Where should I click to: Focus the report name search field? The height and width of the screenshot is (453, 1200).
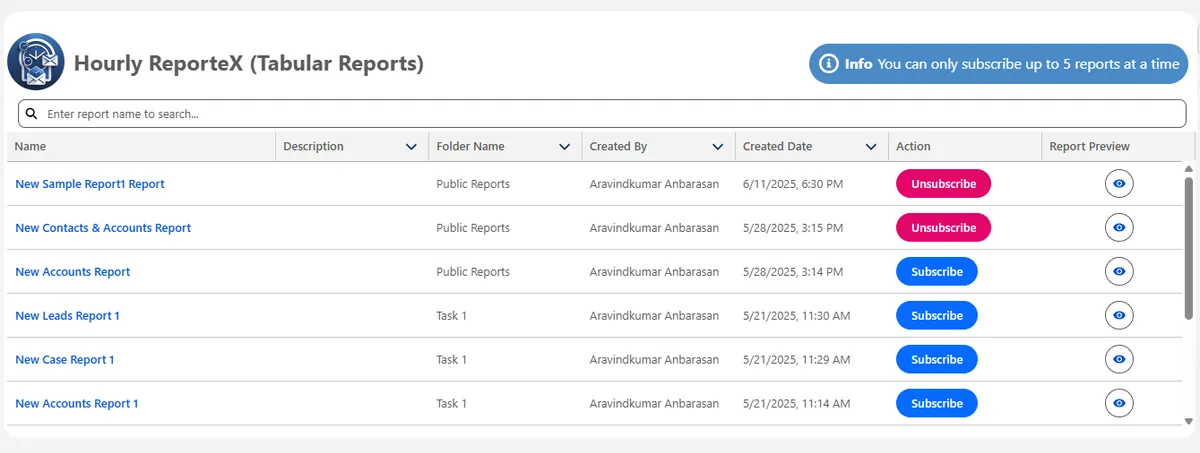pyautogui.click(x=602, y=114)
